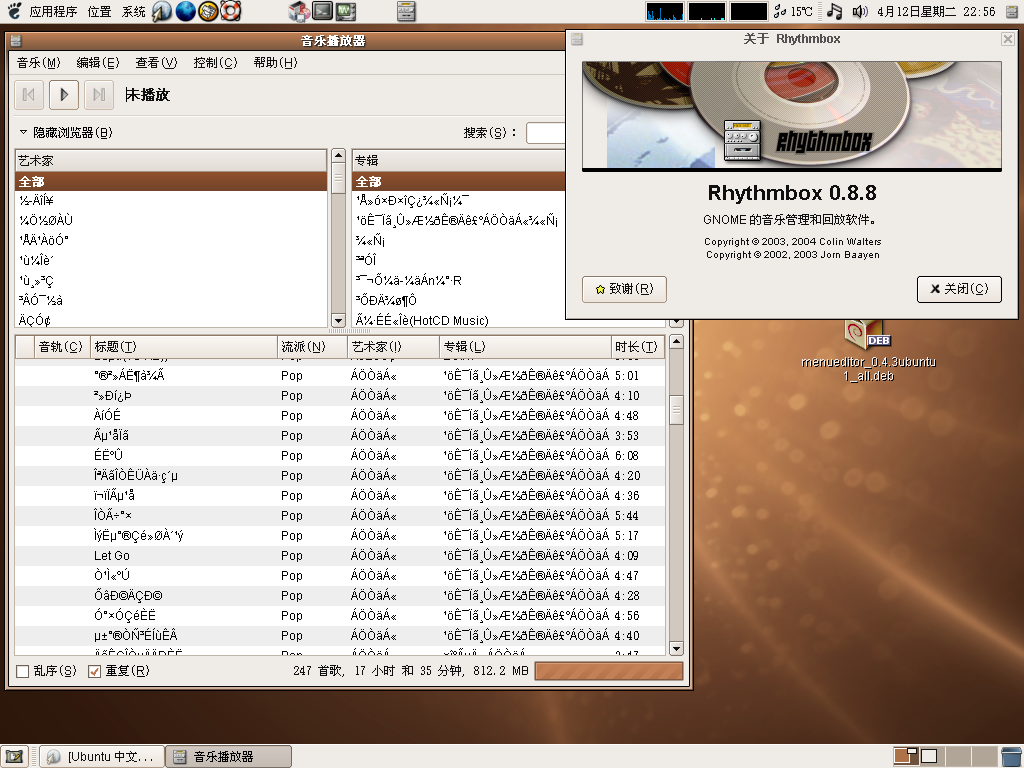Click the 关闭(C) button in About dialog
Screen dimensions: 1024x768
tap(959, 289)
